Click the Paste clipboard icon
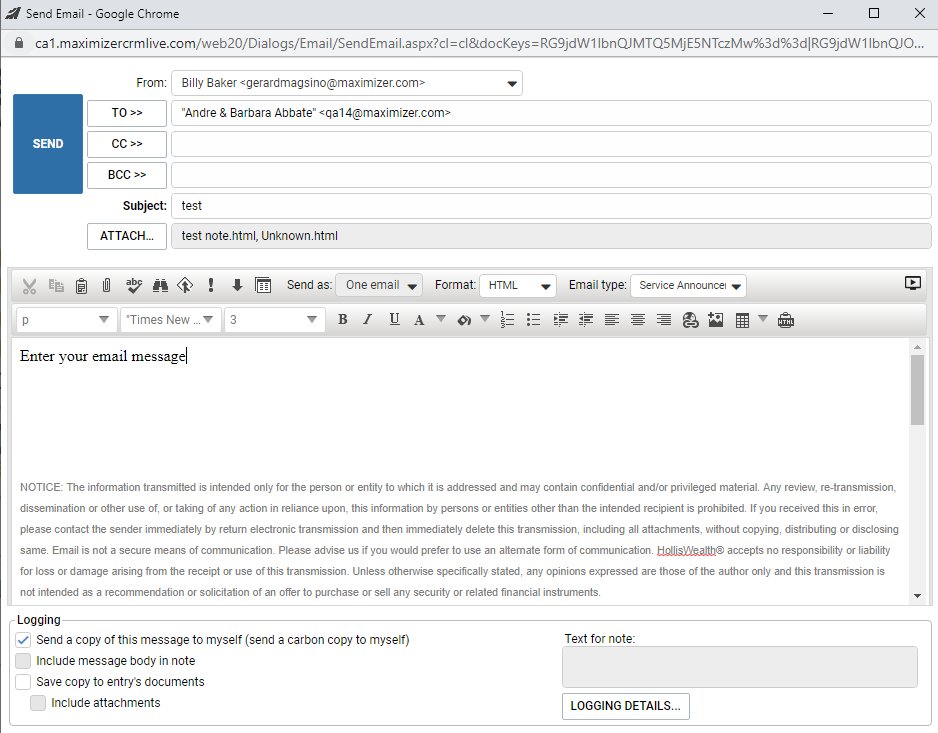 (81, 285)
